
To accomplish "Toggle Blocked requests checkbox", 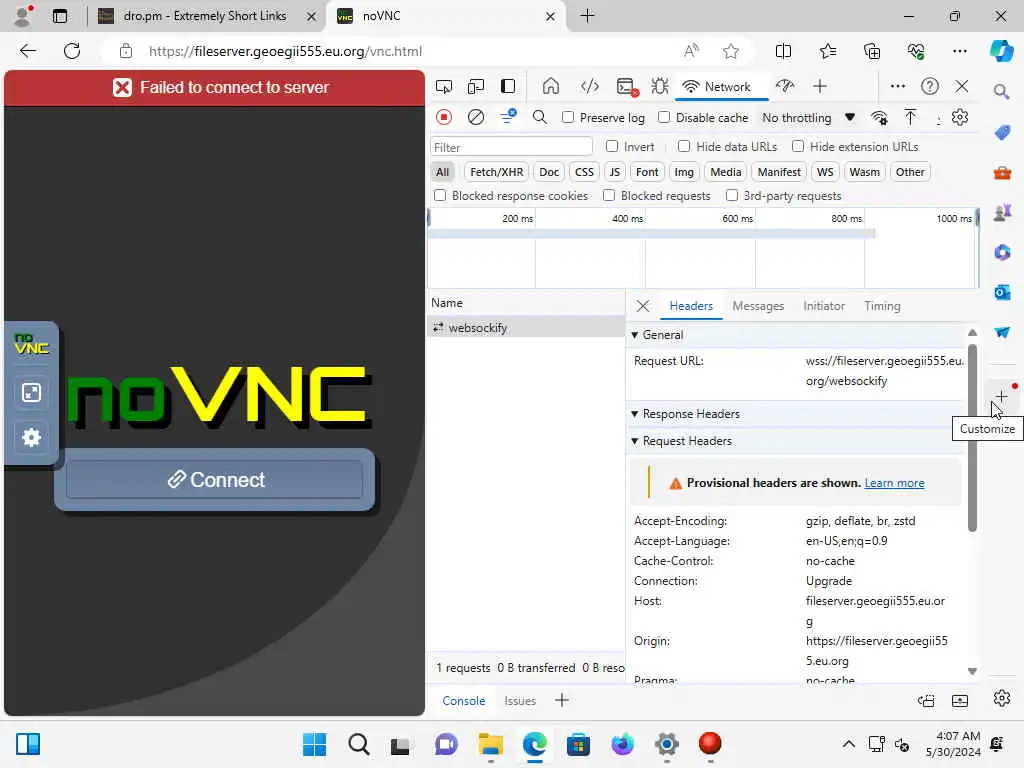I will click(609, 195).
